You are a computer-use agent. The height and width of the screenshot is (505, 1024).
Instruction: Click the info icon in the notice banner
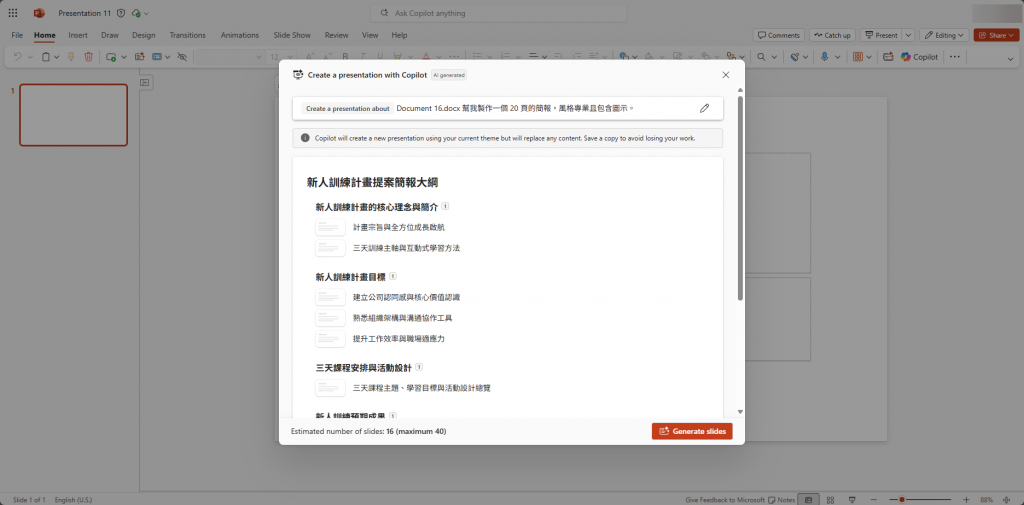305,138
